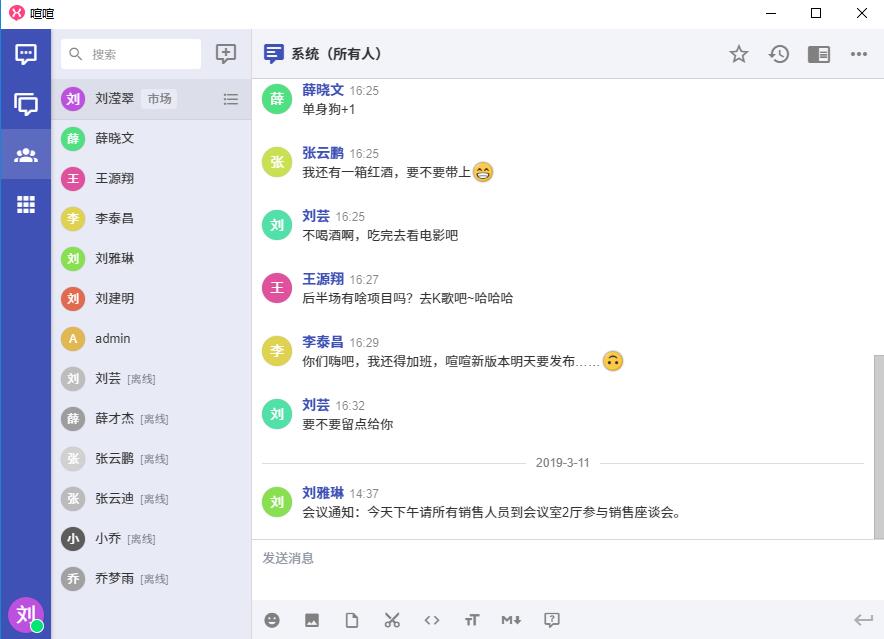Open chat history with clock icon
Viewport: 884px width, 639px height.
pyautogui.click(x=779, y=54)
